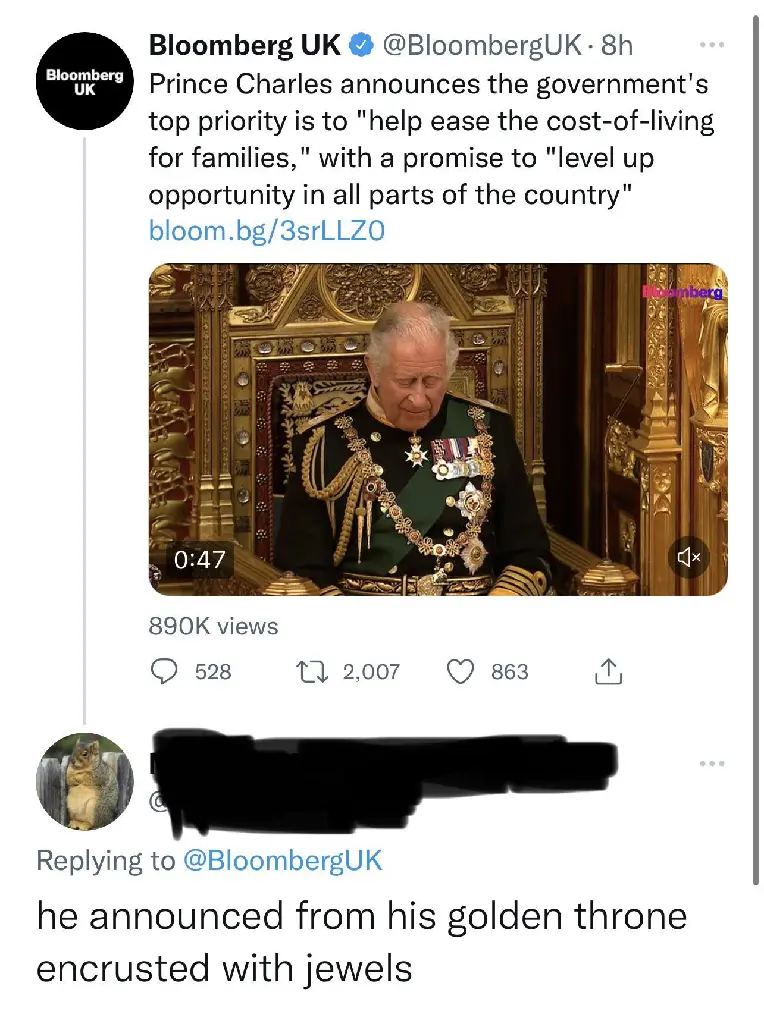This screenshot has height=1024, width=764.
Task: Click the reply speech bubble icon
Action: point(164,671)
